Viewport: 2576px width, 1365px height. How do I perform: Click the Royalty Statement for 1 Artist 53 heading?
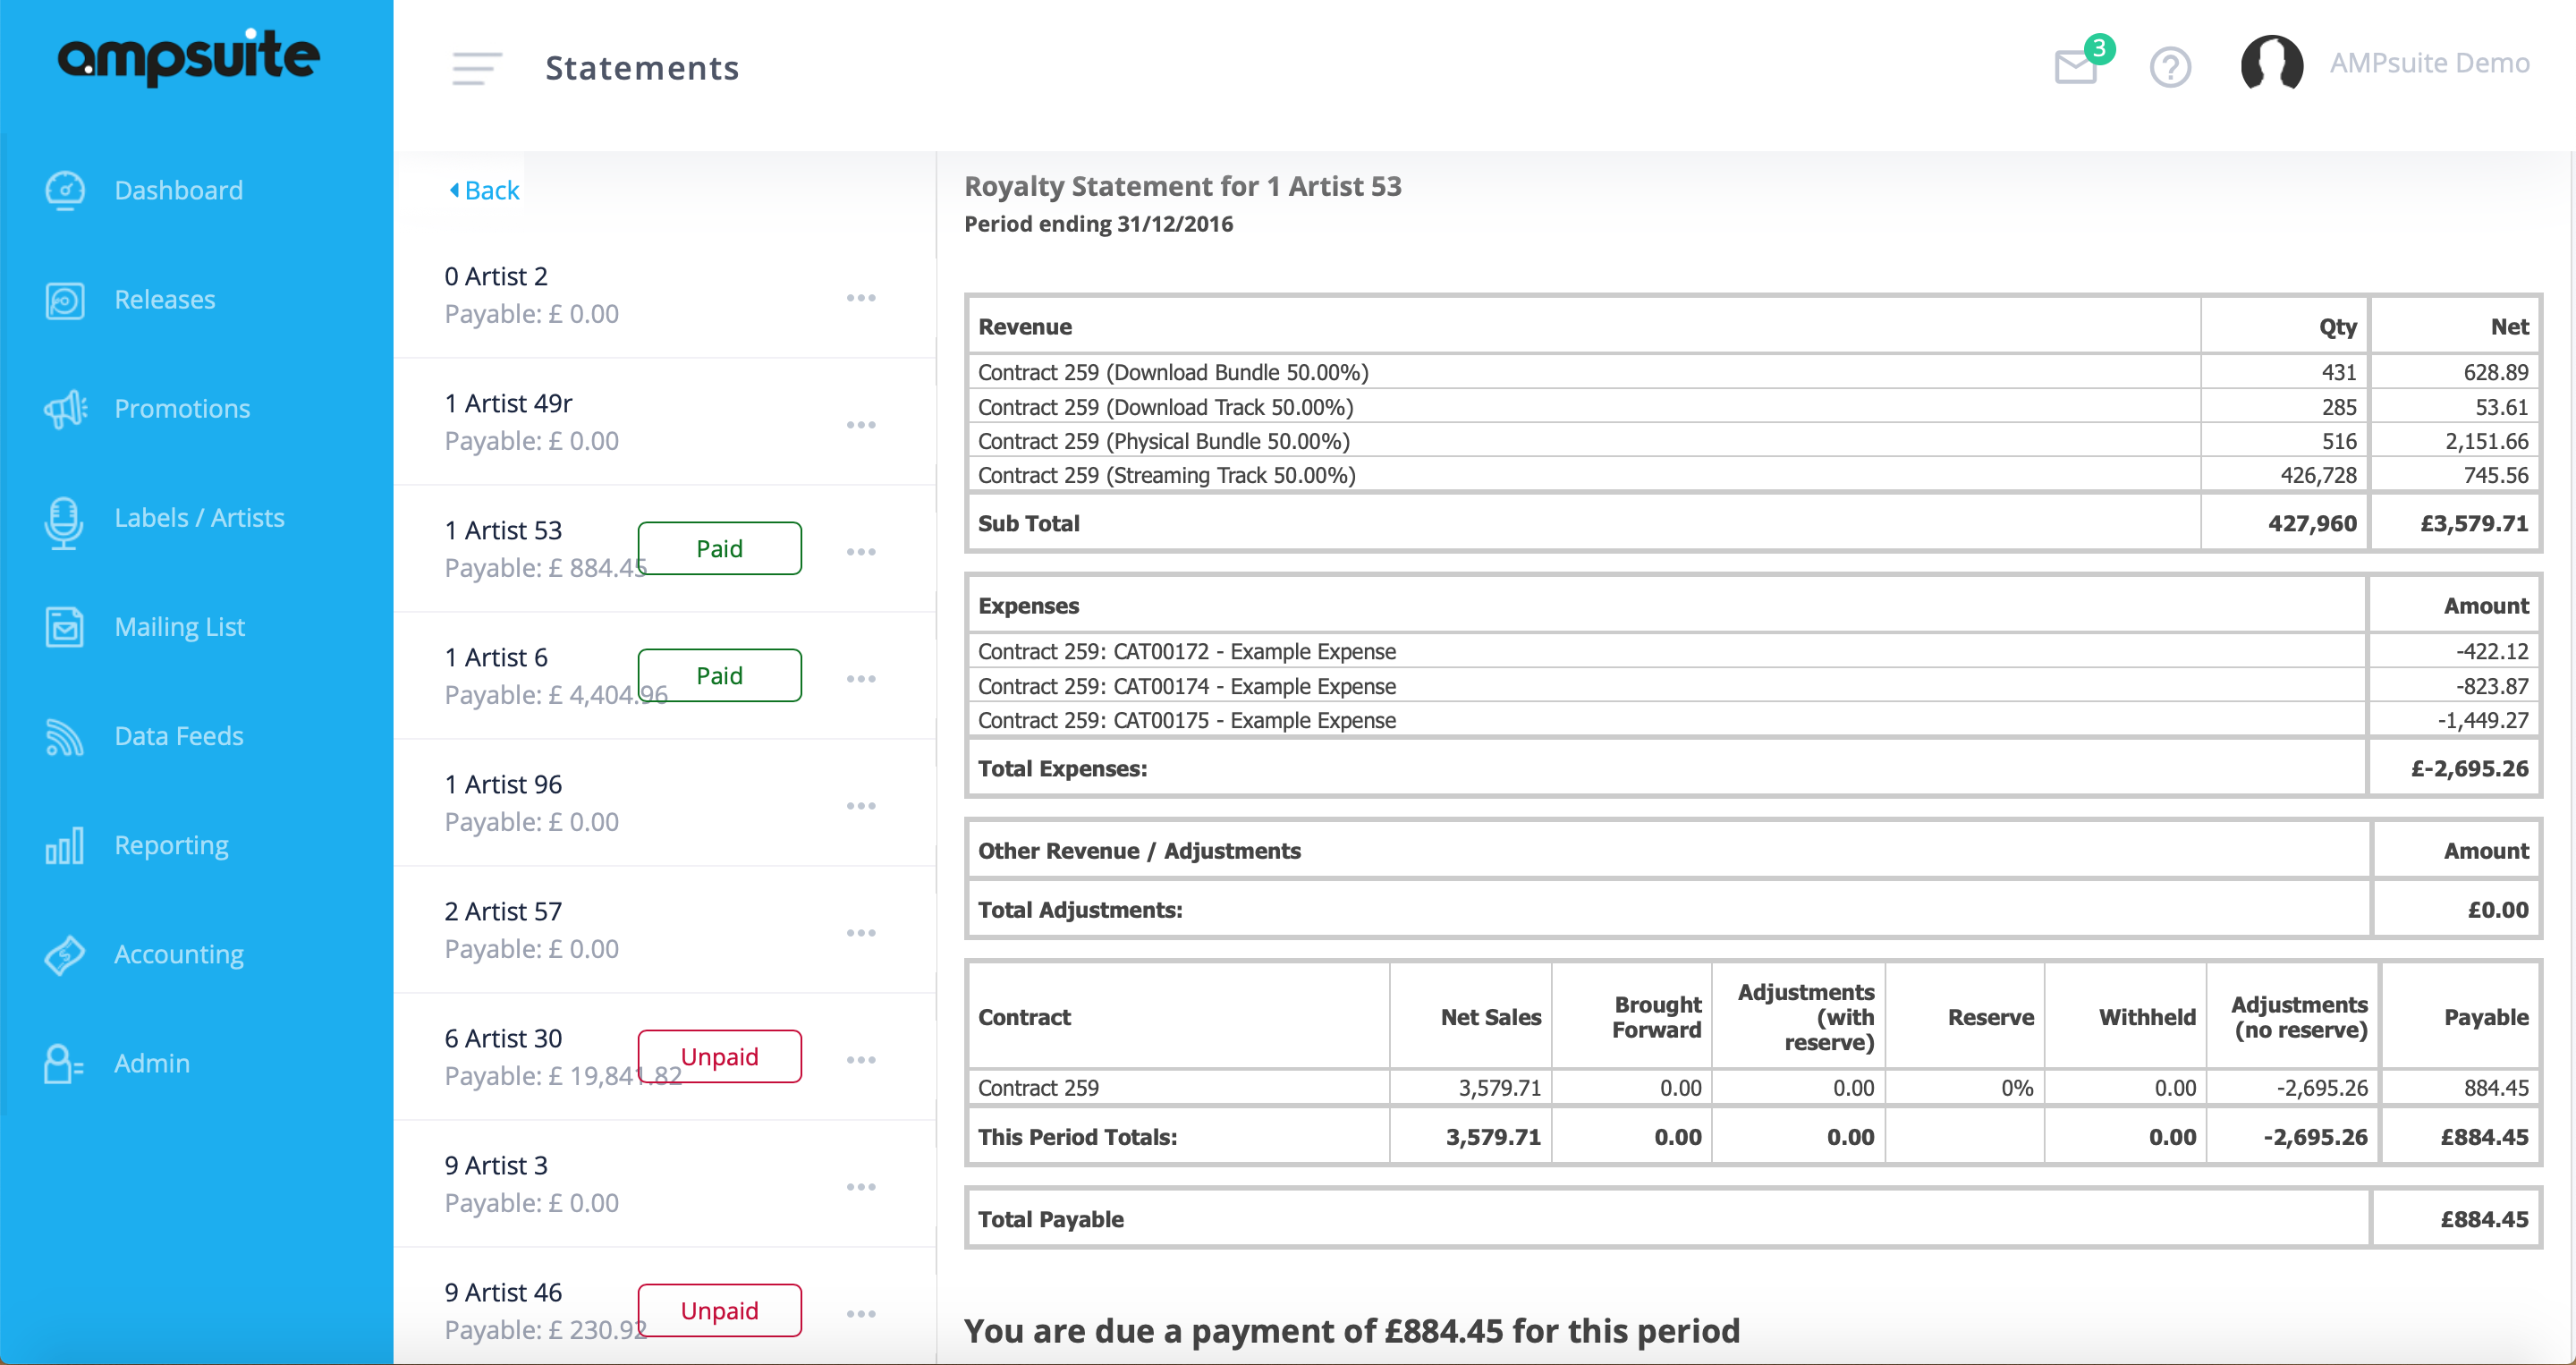point(1182,186)
